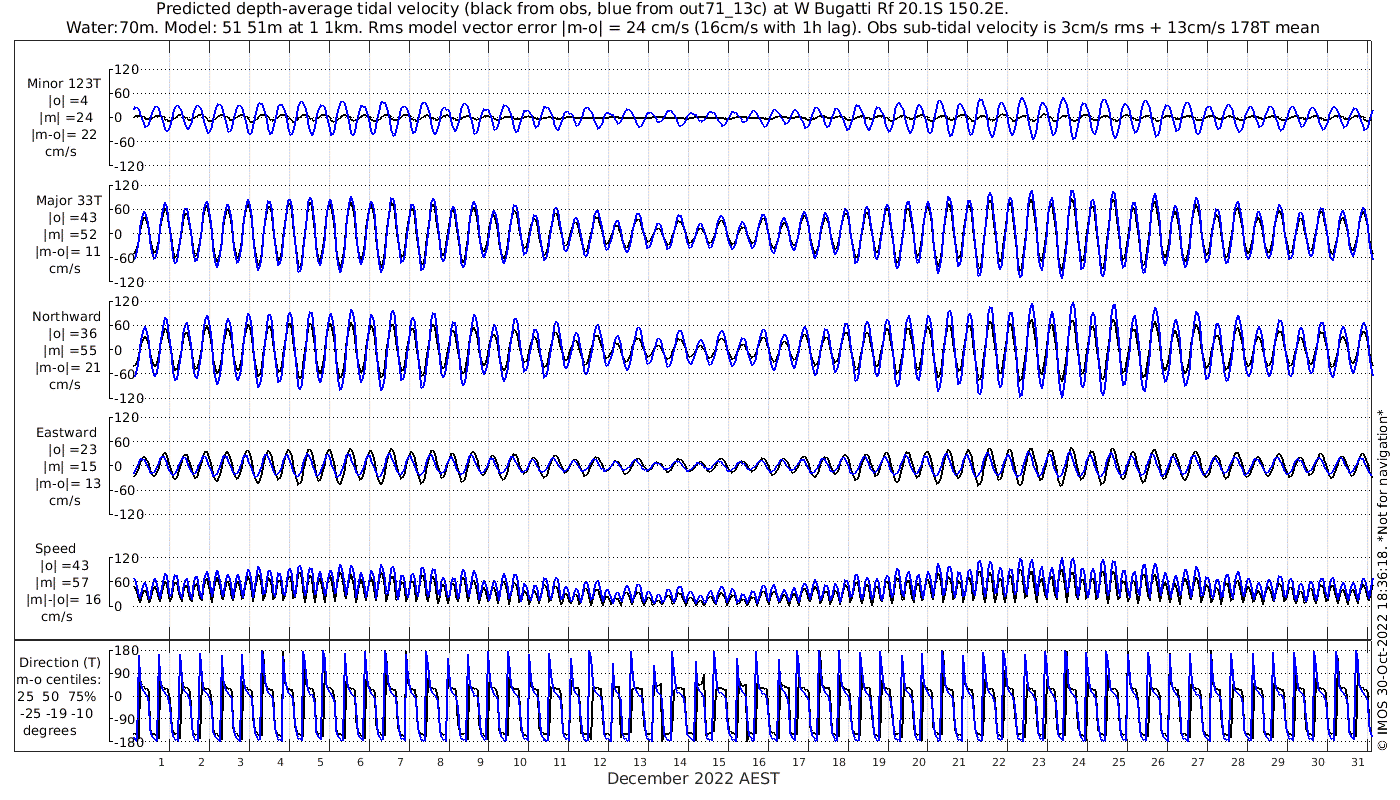Click day "17" on the date axis
The image size is (1400, 800).
click(x=799, y=762)
